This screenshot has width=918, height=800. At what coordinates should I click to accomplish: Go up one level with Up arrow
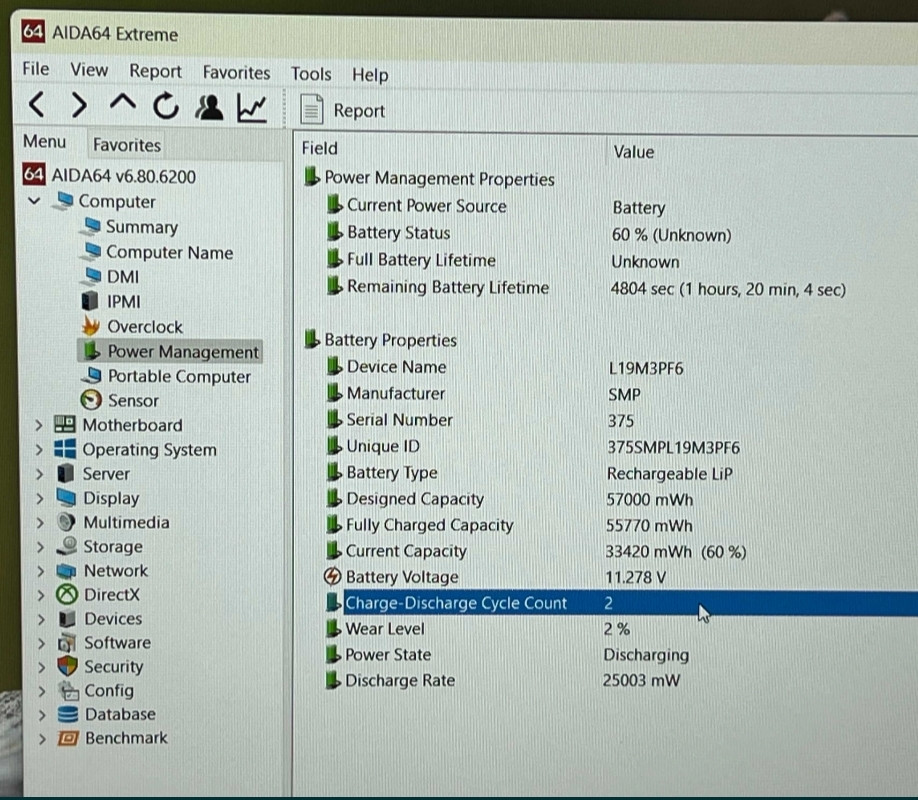[122, 106]
